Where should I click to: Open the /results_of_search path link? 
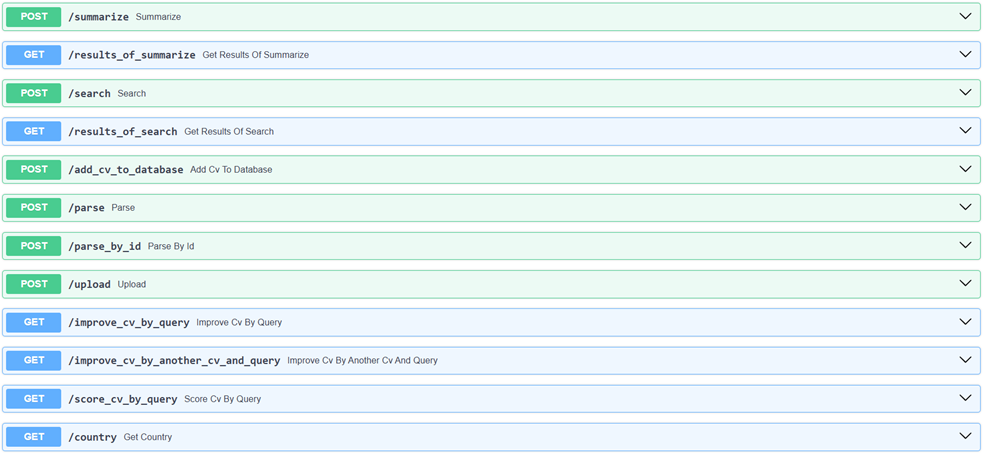[x=122, y=132]
